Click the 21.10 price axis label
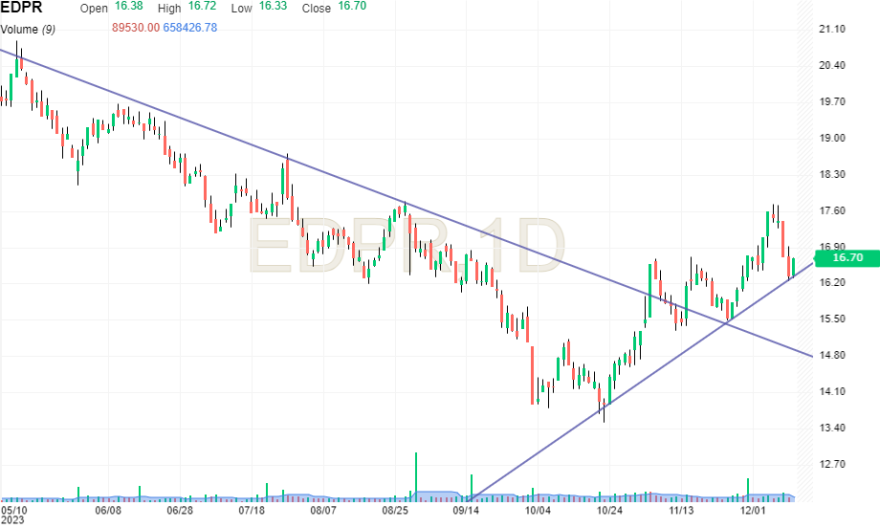 [x=832, y=29]
